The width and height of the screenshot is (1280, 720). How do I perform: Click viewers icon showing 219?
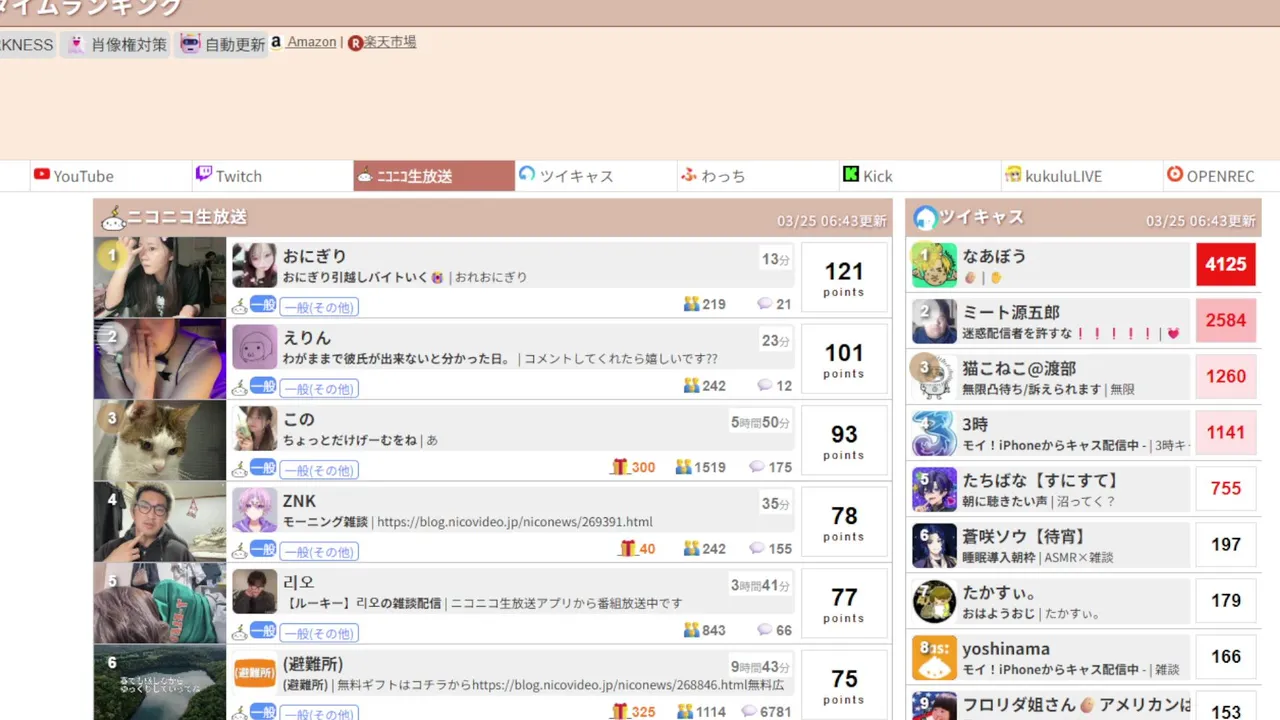tap(691, 303)
